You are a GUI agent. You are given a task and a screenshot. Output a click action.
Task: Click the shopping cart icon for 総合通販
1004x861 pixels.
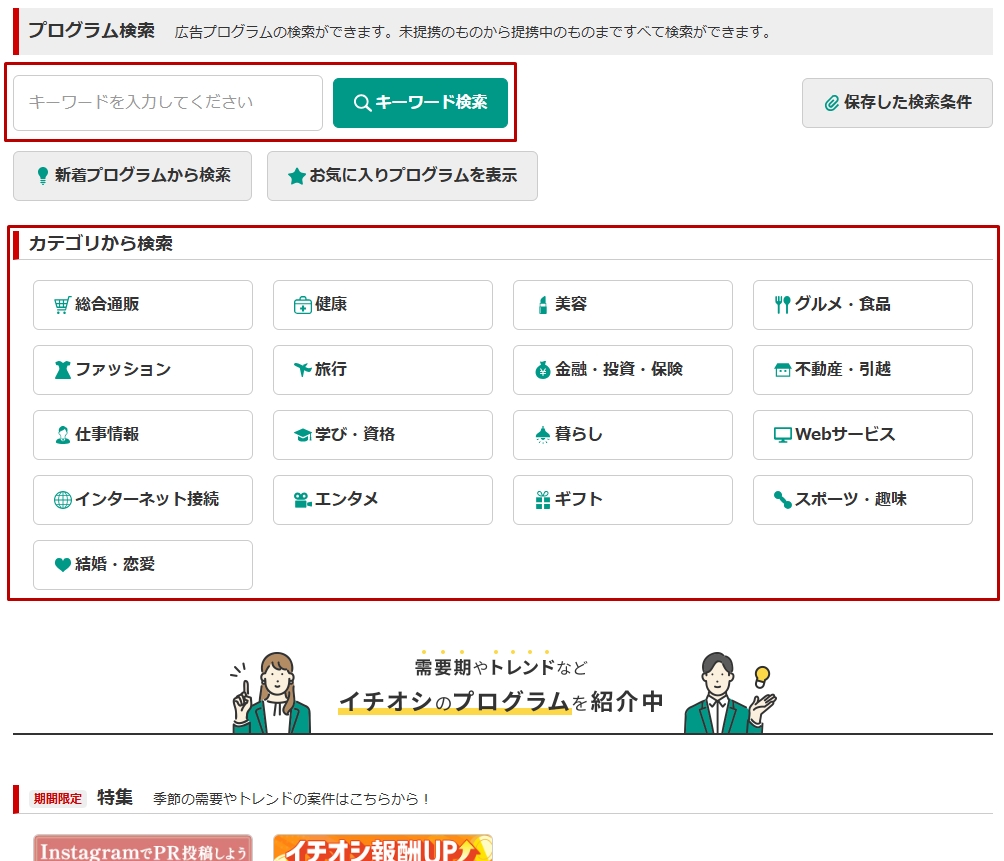[62, 305]
